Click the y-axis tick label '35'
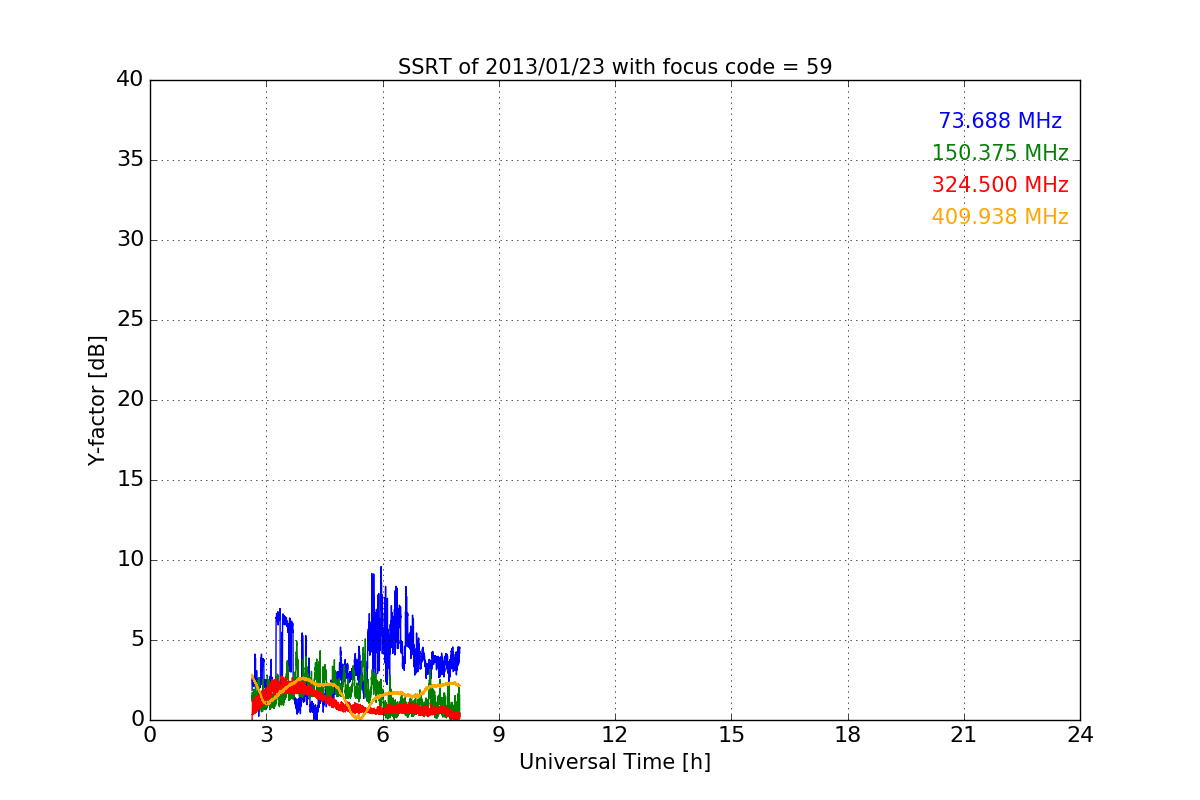Screen dimensions: 1200x800 point(130,159)
